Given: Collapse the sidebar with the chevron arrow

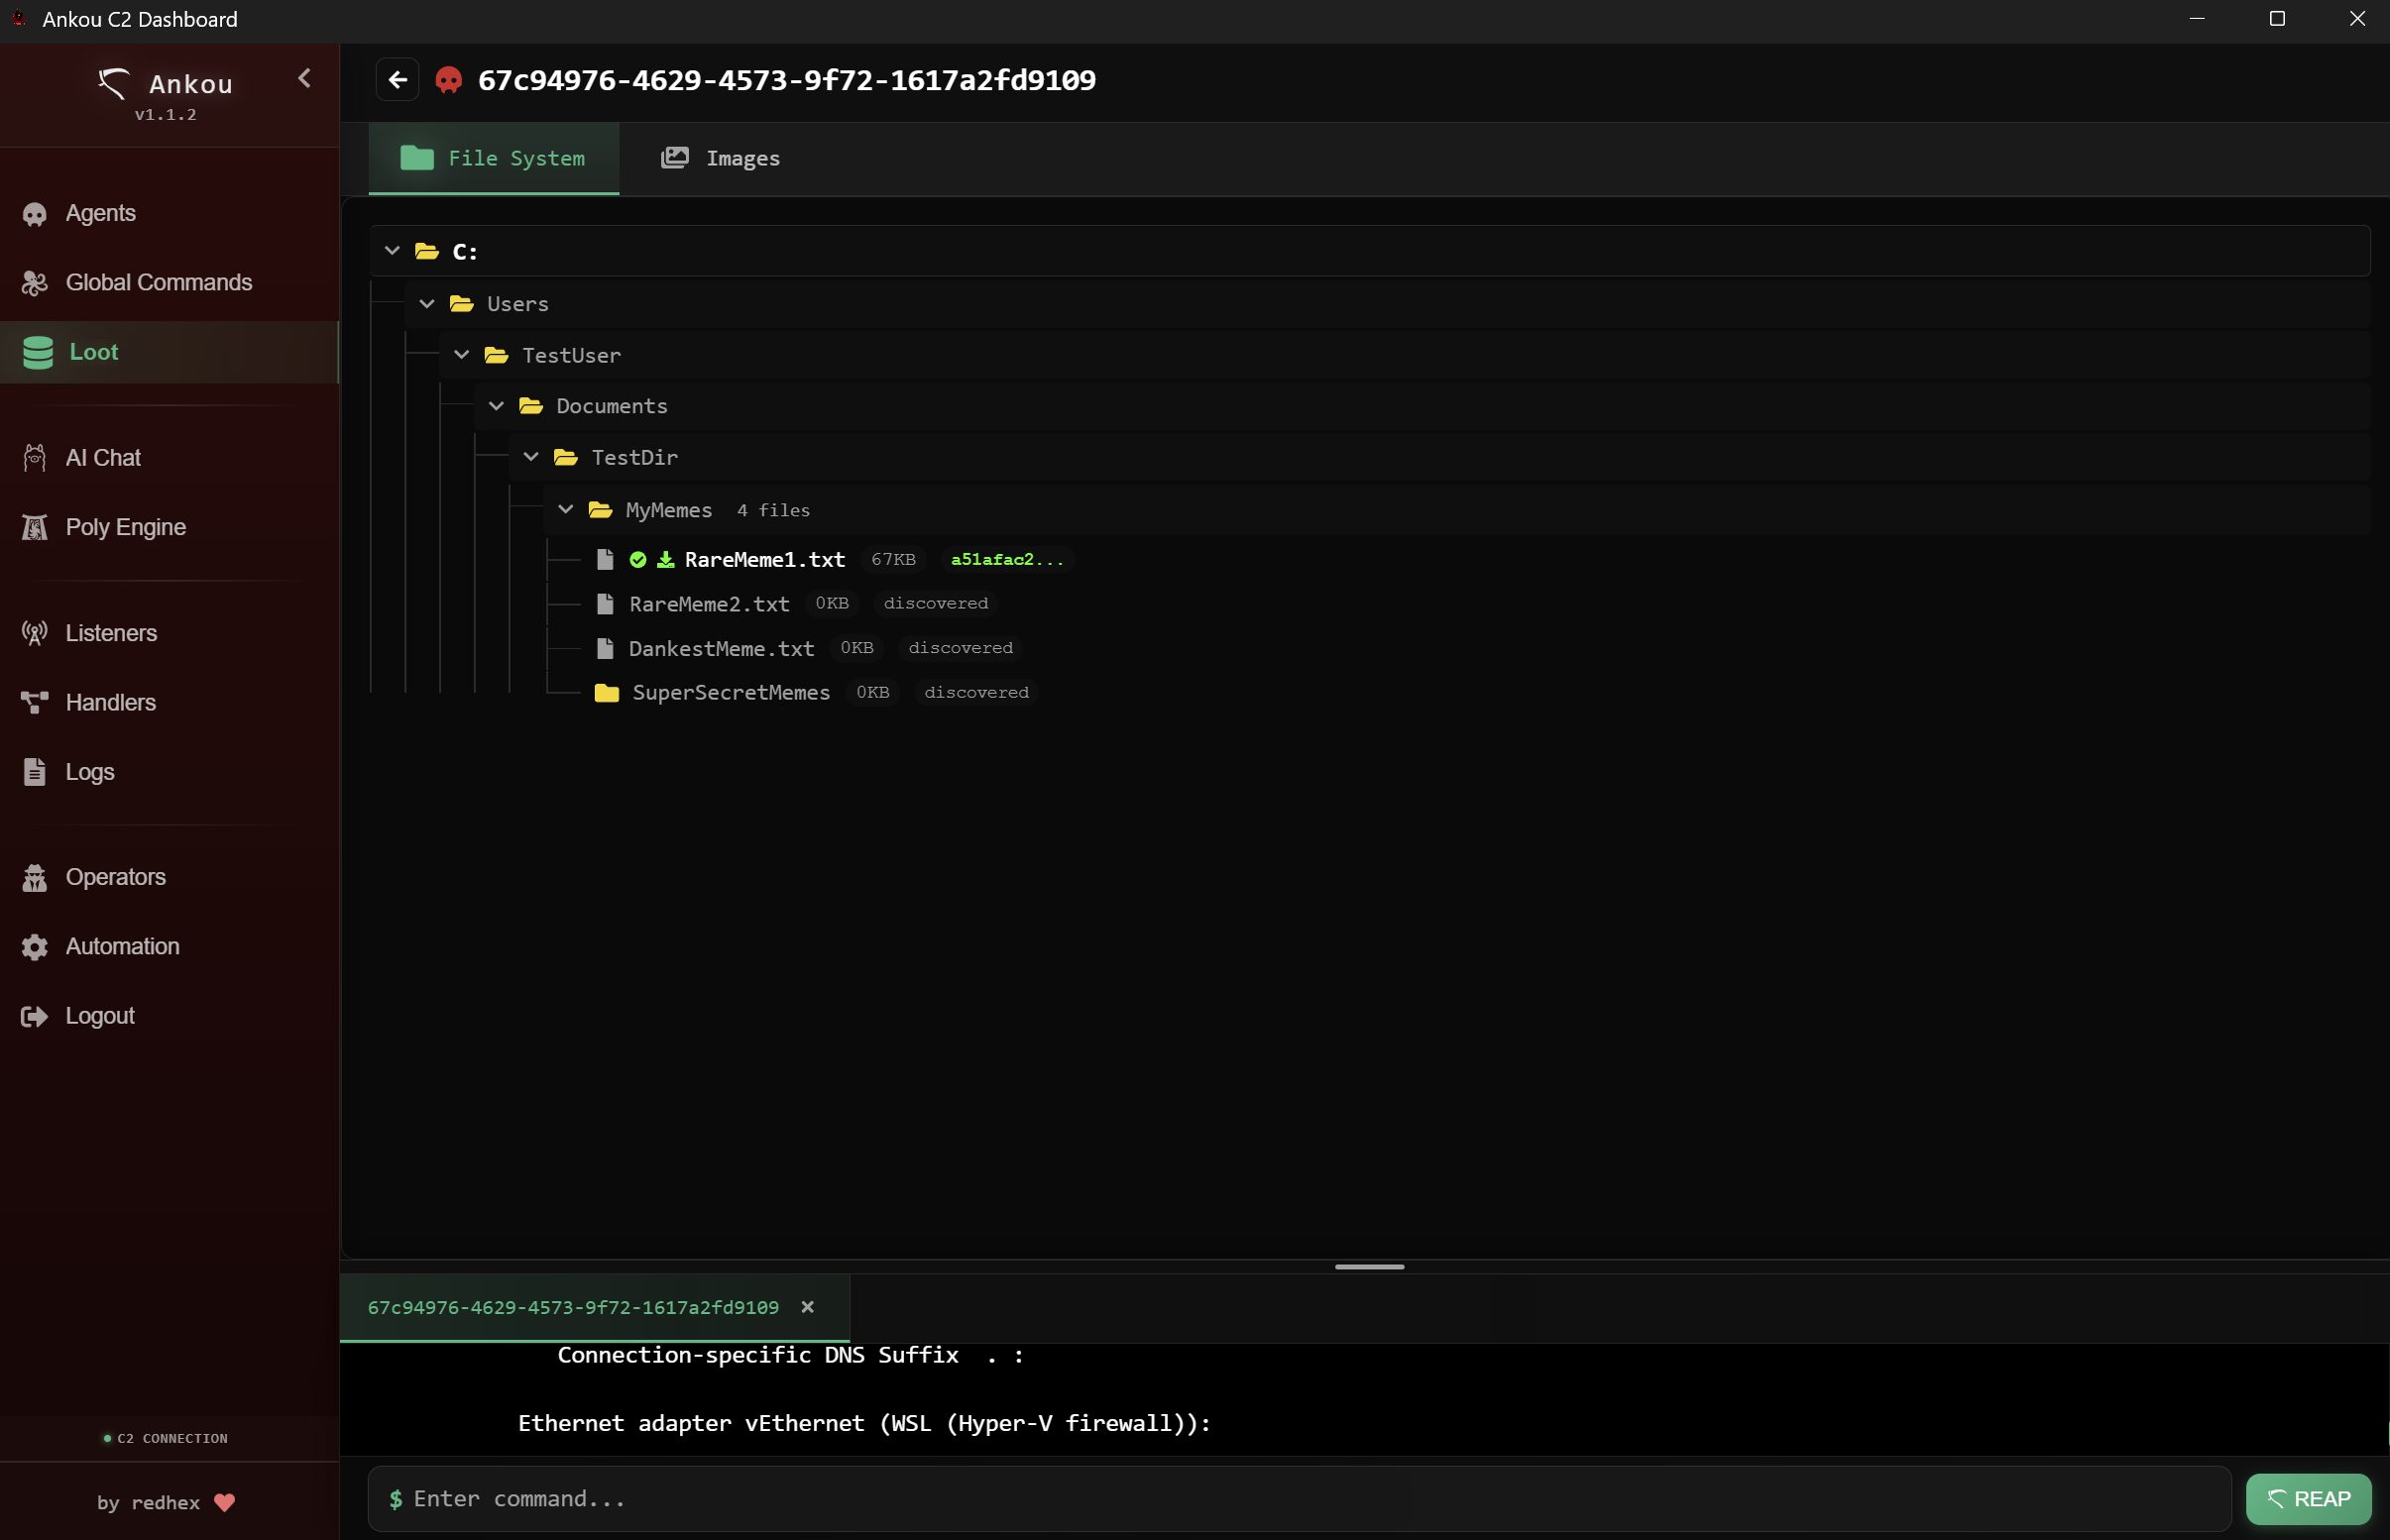Looking at the screenshot, I should pos(305,78).
